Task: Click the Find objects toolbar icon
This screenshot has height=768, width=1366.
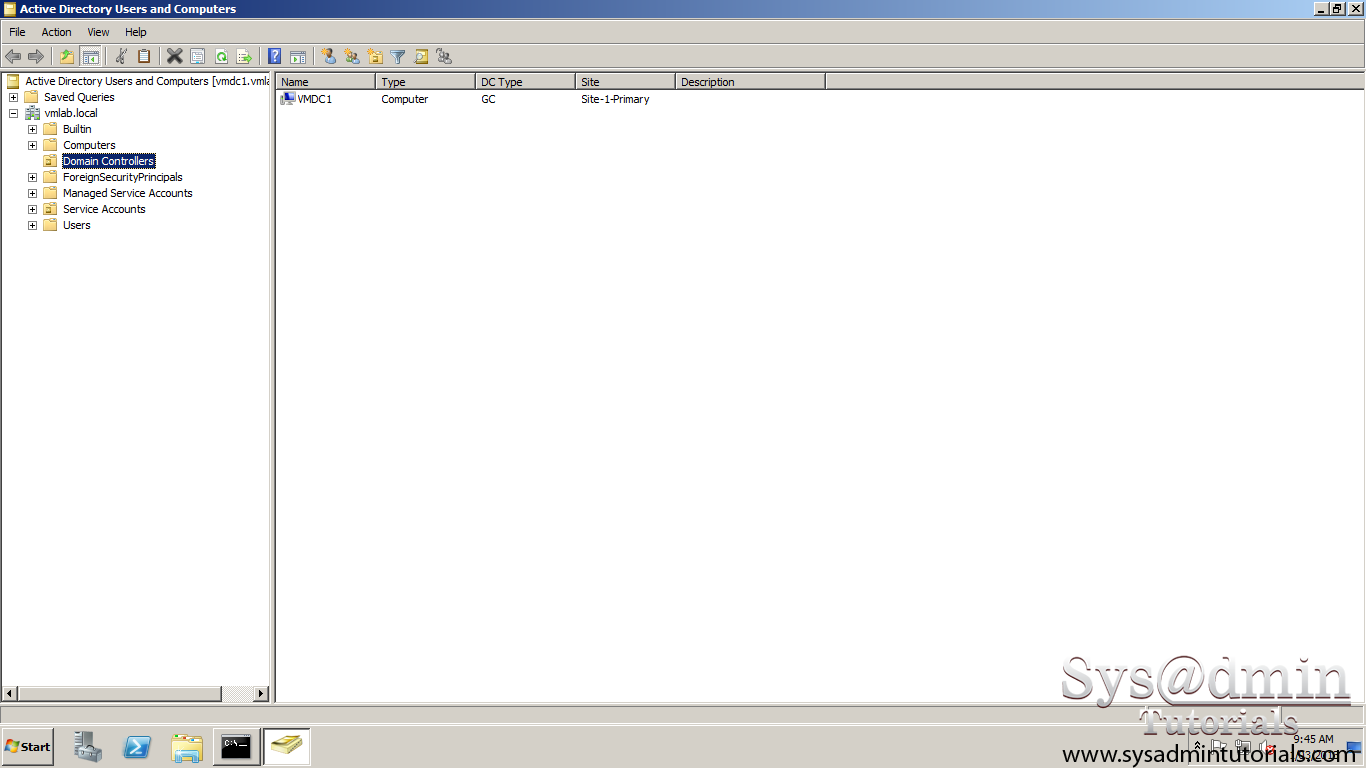Action: pyautogui.click(x=421, y=57)
